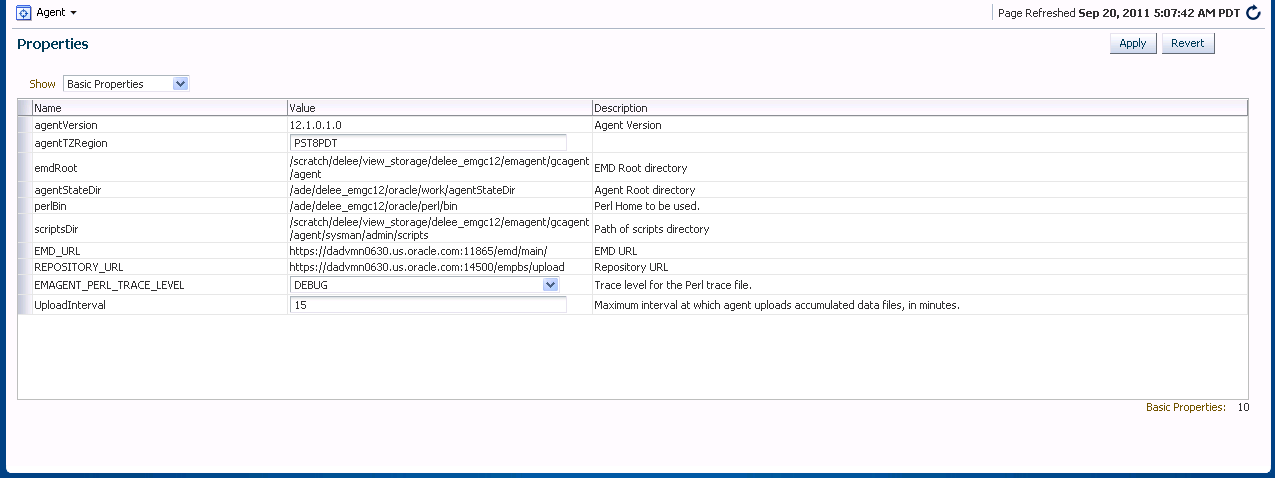Select the EMAGENT_PERL_TRACE_LEVEL row name
This screenshot has height=478, width=1275.
pos(109,285)
